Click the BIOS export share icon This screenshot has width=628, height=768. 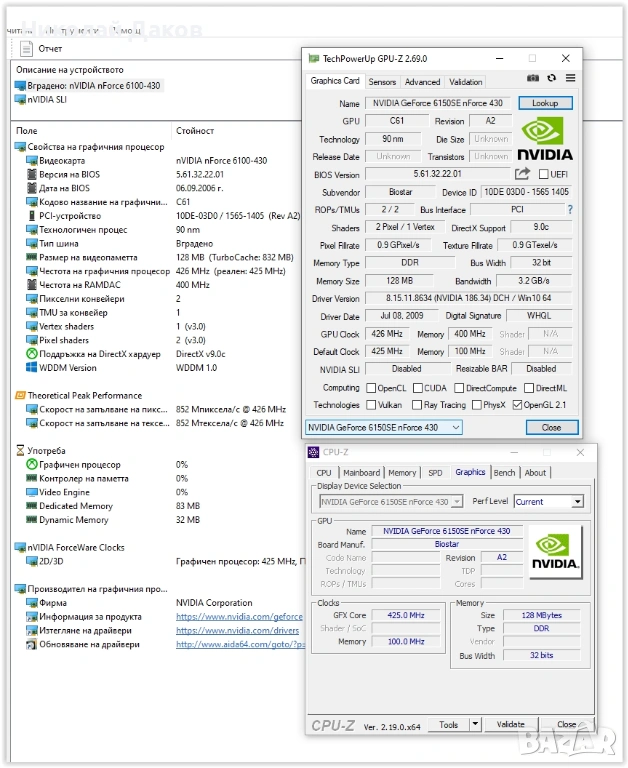[522, 174]
